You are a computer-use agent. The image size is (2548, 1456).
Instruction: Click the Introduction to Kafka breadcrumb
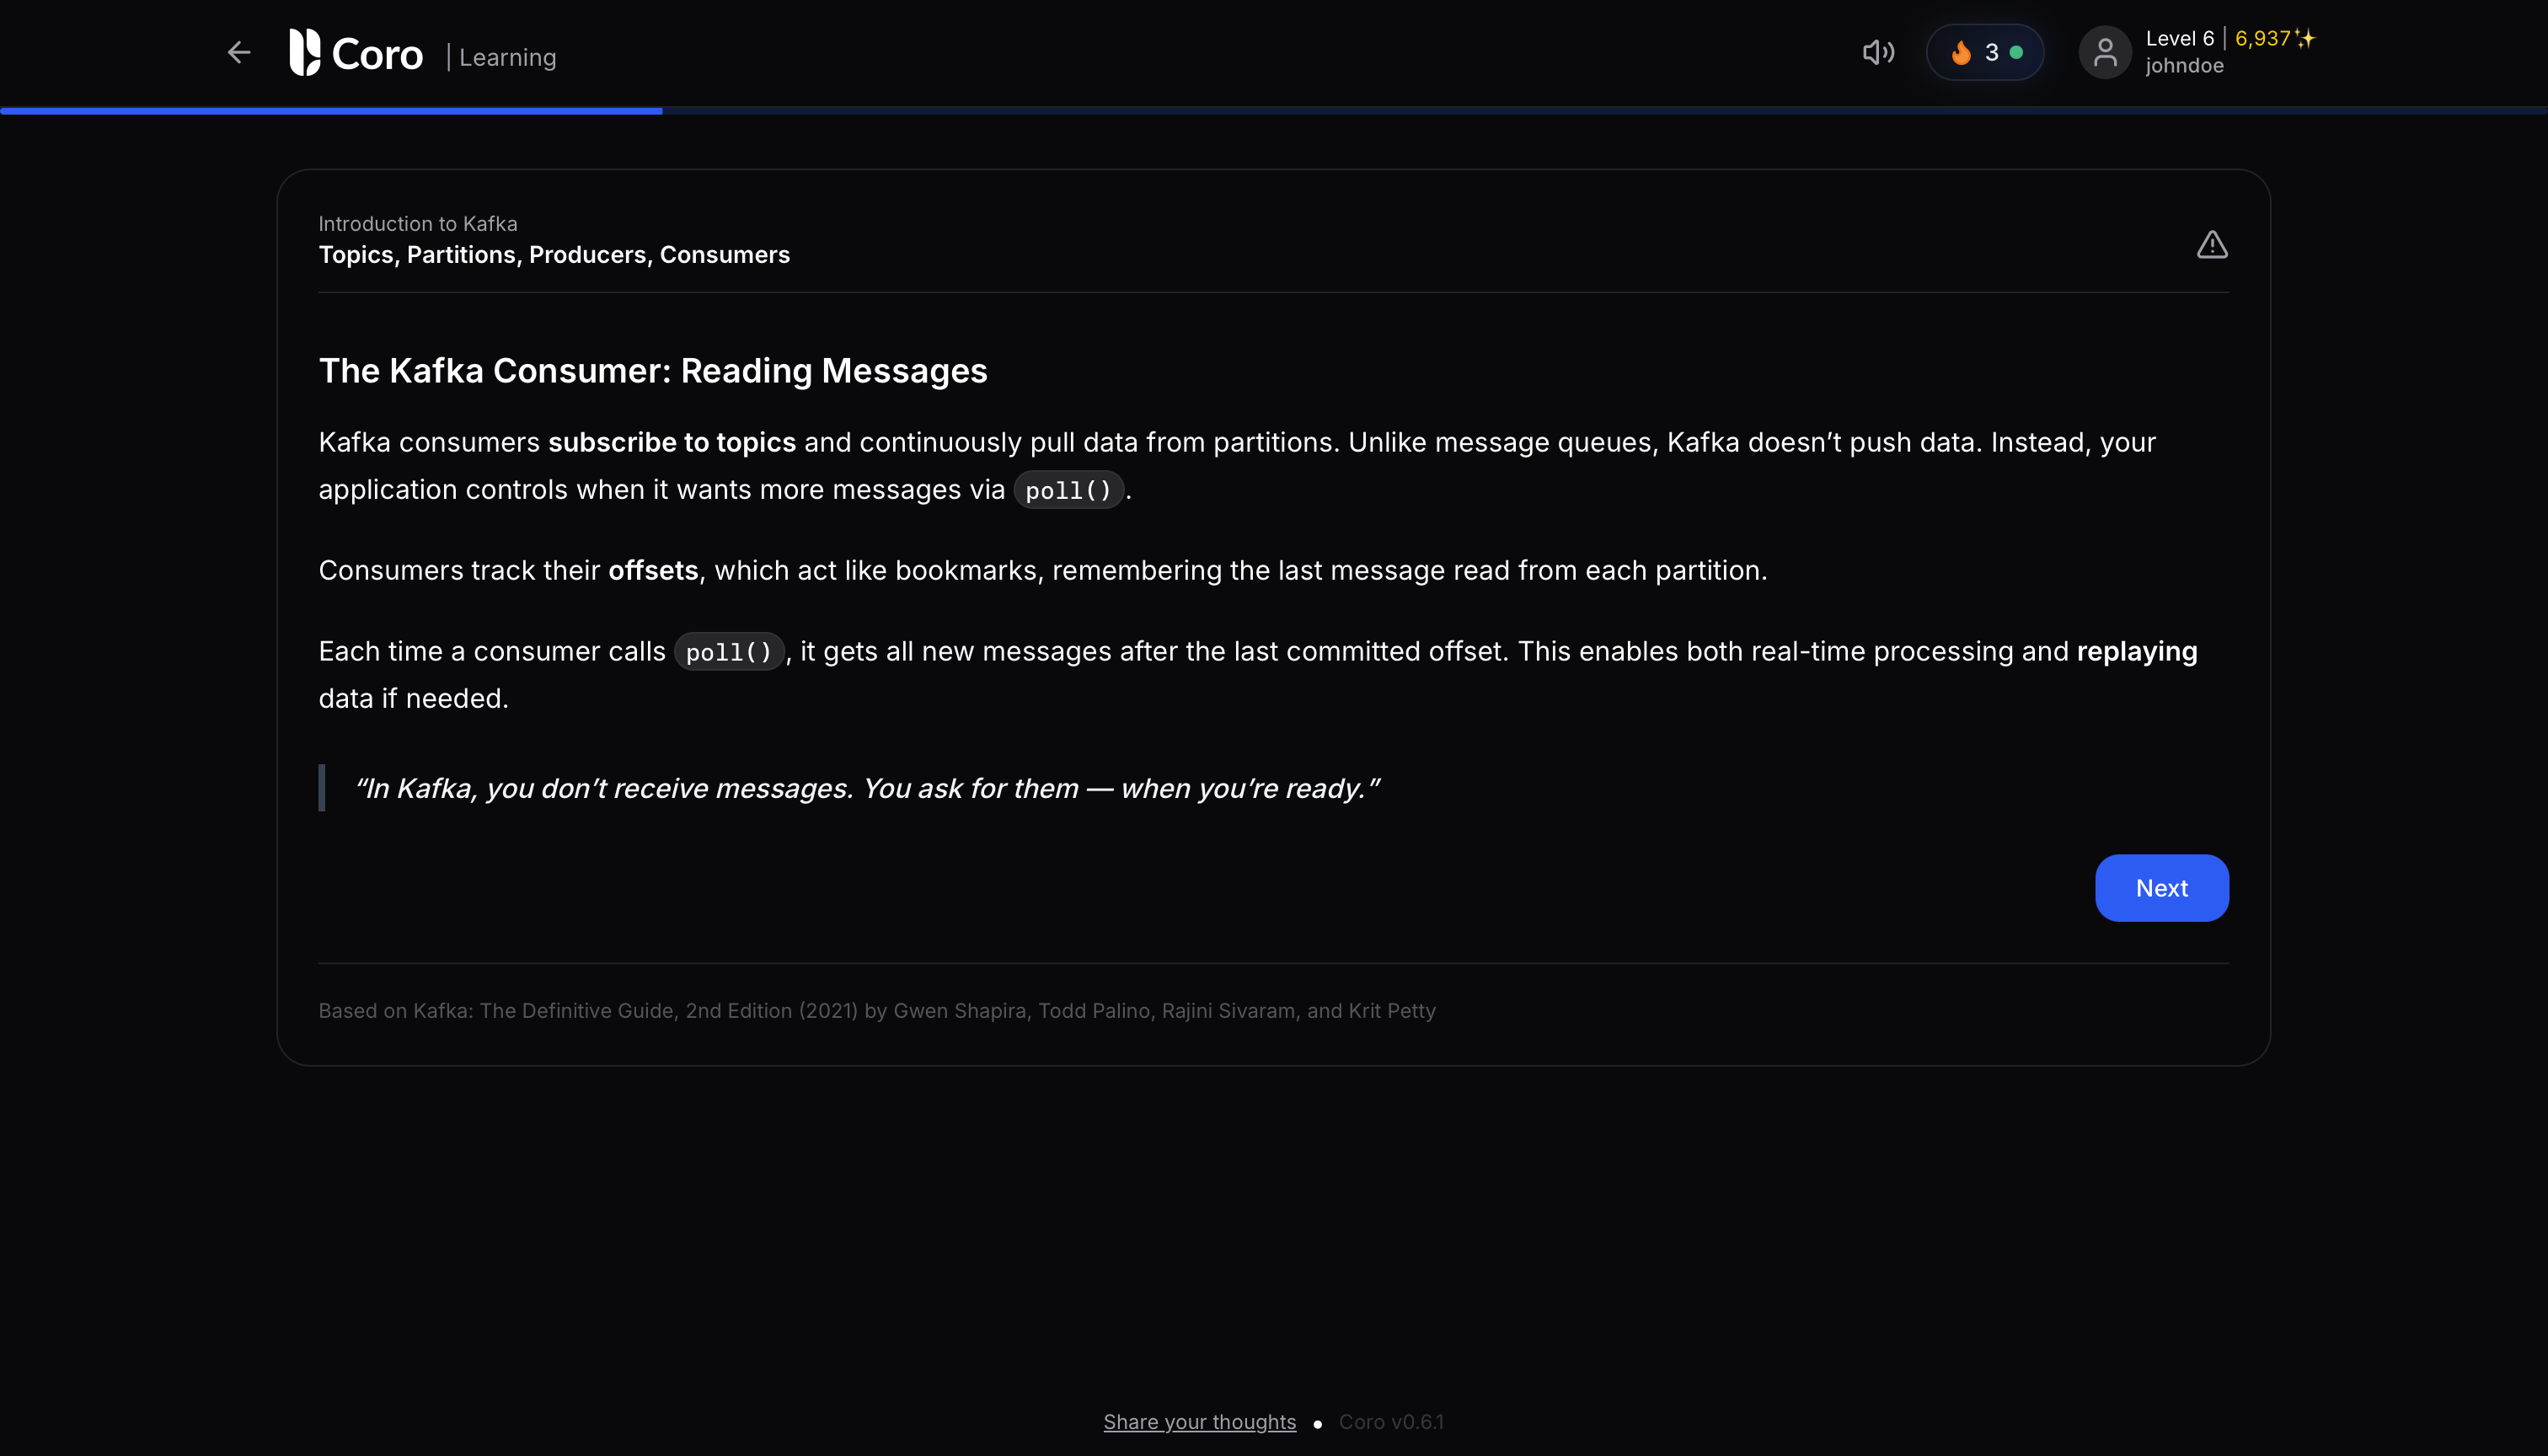click(417, 224)
